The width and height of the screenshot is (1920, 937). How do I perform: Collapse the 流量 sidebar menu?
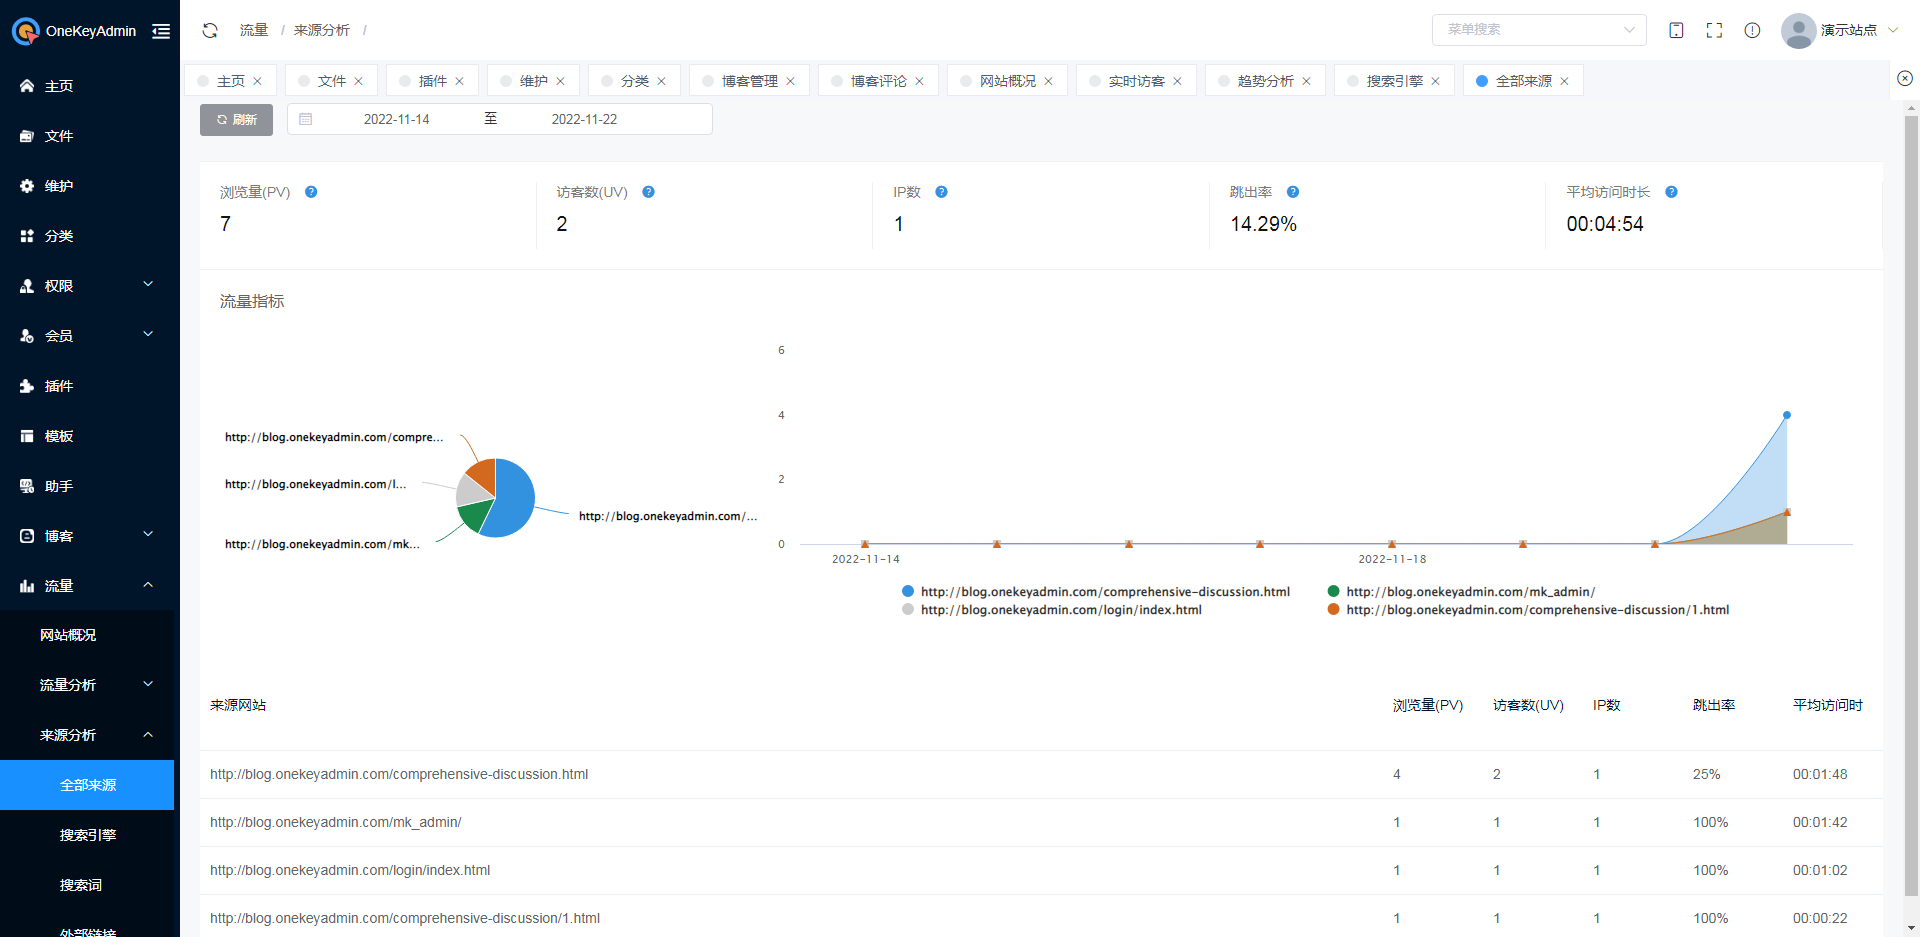[87, 586]
